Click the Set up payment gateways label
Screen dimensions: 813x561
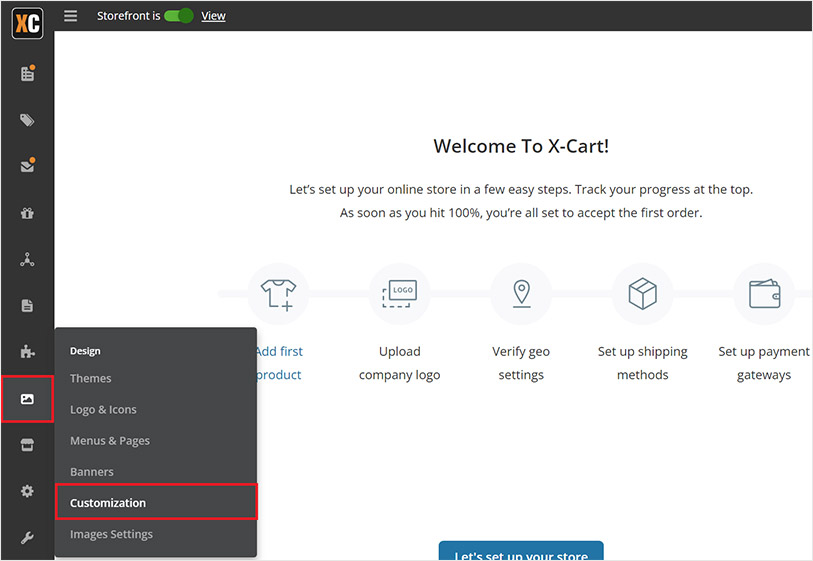[764, 363]
